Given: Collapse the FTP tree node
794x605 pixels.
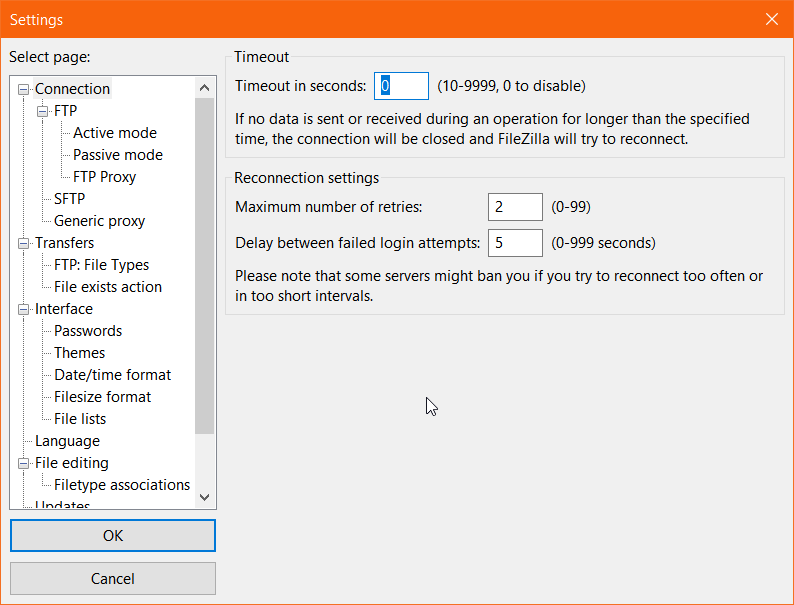Looking at the screenshot, I should coord(43,111).
